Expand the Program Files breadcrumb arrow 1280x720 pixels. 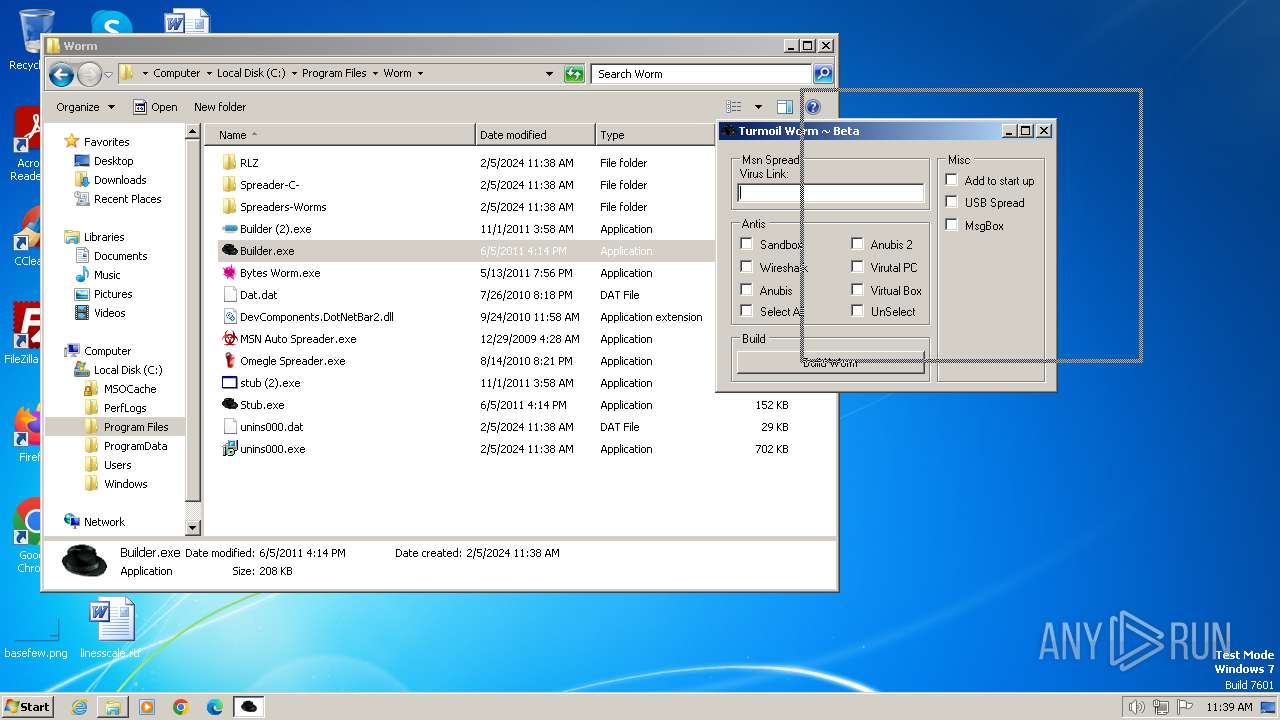coord(375,74)
